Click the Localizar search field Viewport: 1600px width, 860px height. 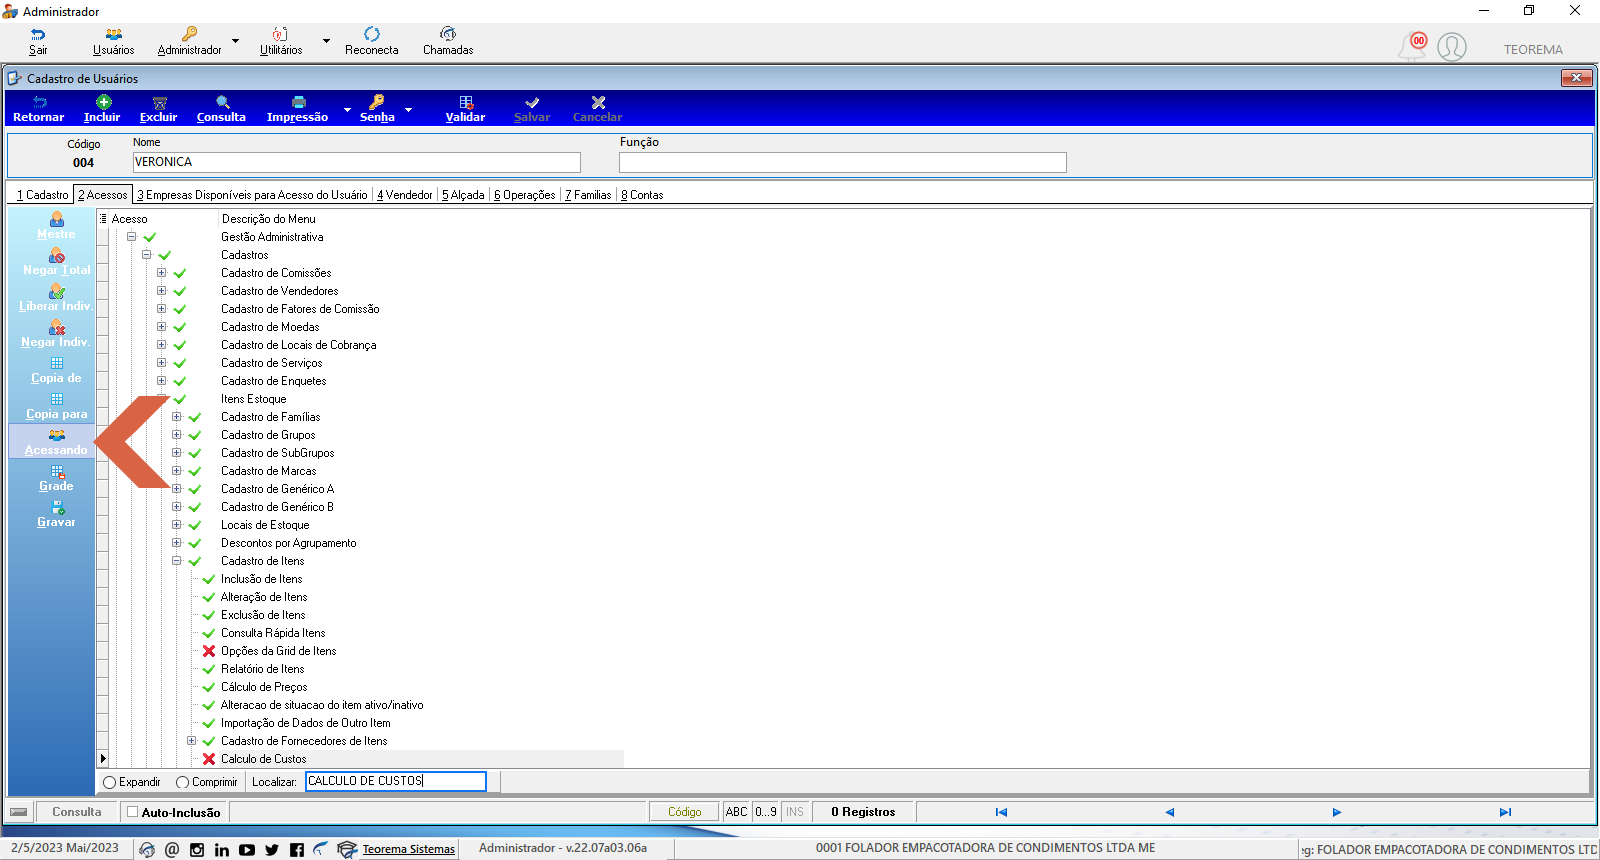coord(396,781)
